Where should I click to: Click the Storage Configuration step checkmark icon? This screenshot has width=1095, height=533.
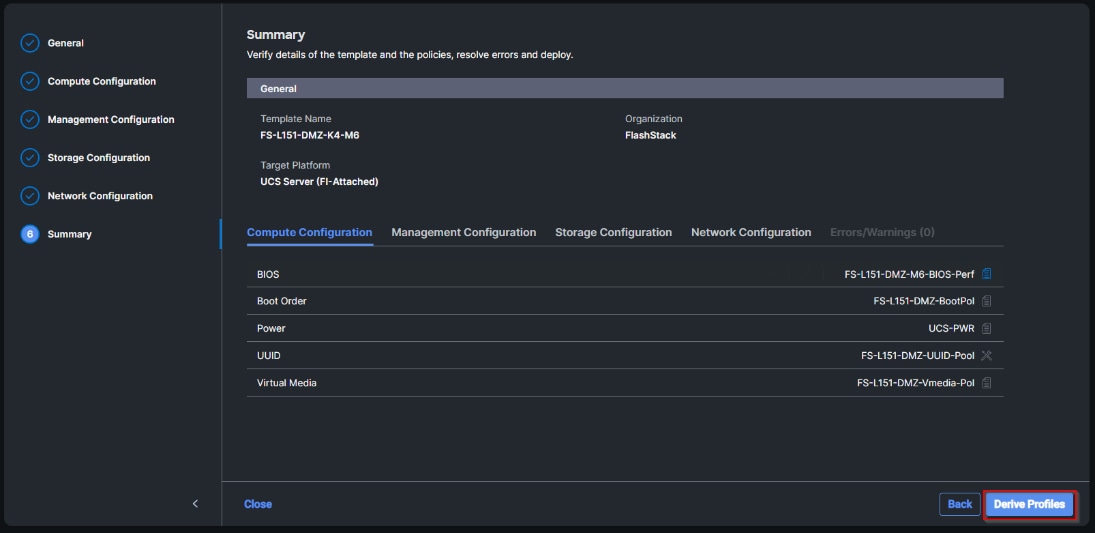[x=30, y=158]
